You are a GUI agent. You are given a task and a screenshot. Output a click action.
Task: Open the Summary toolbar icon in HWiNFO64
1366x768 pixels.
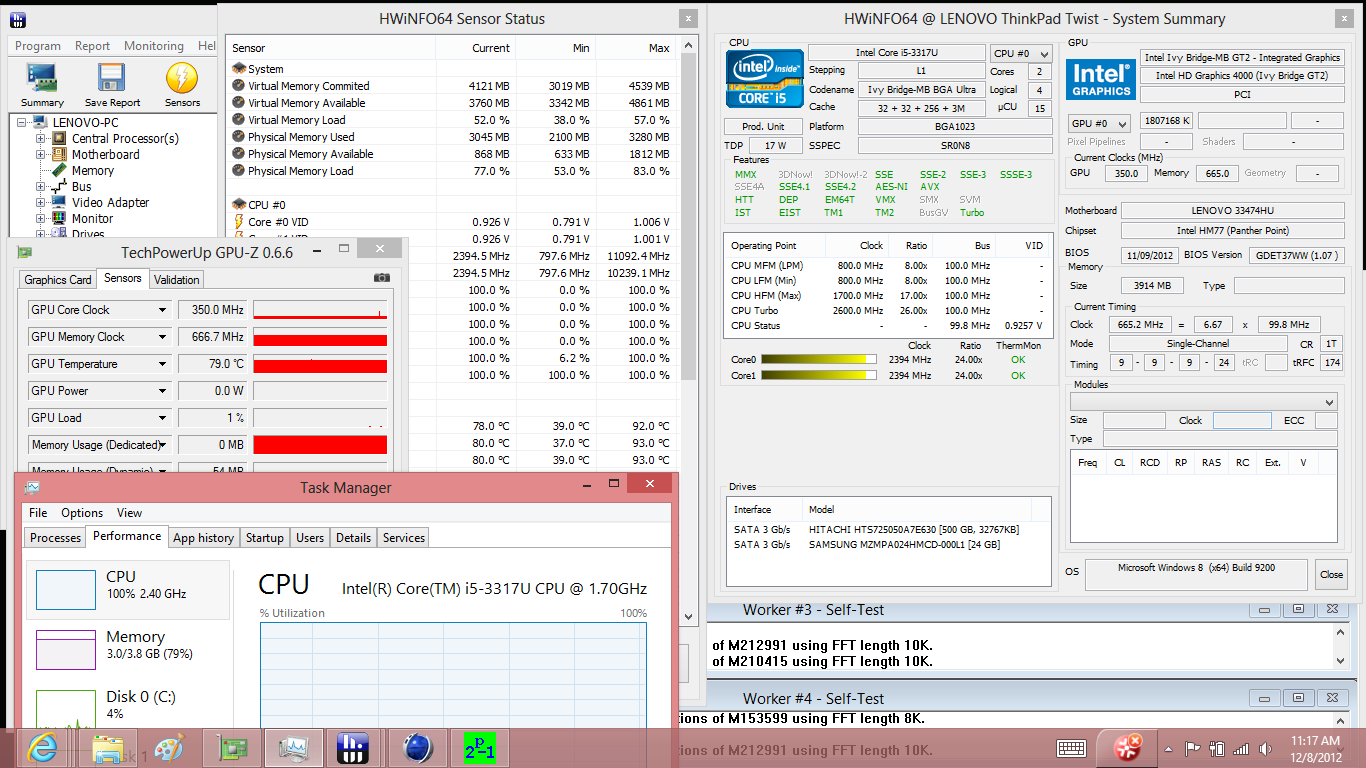(42, 84)
